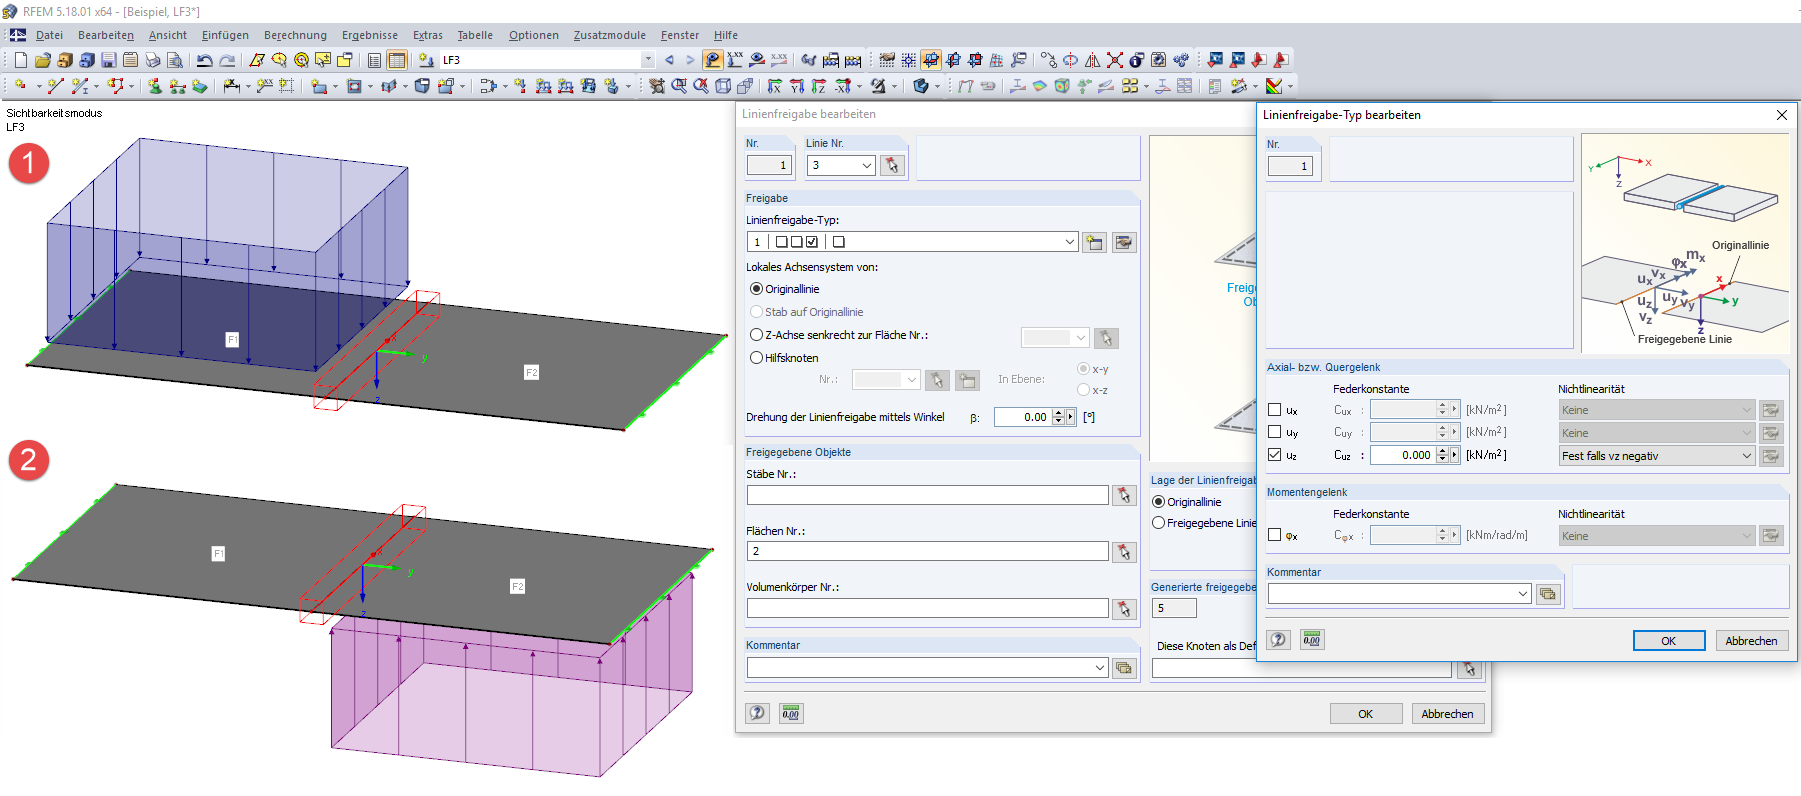Open the Zusatzmodule menu
The image size is (1801, 796).
click(x=610, y=35)
